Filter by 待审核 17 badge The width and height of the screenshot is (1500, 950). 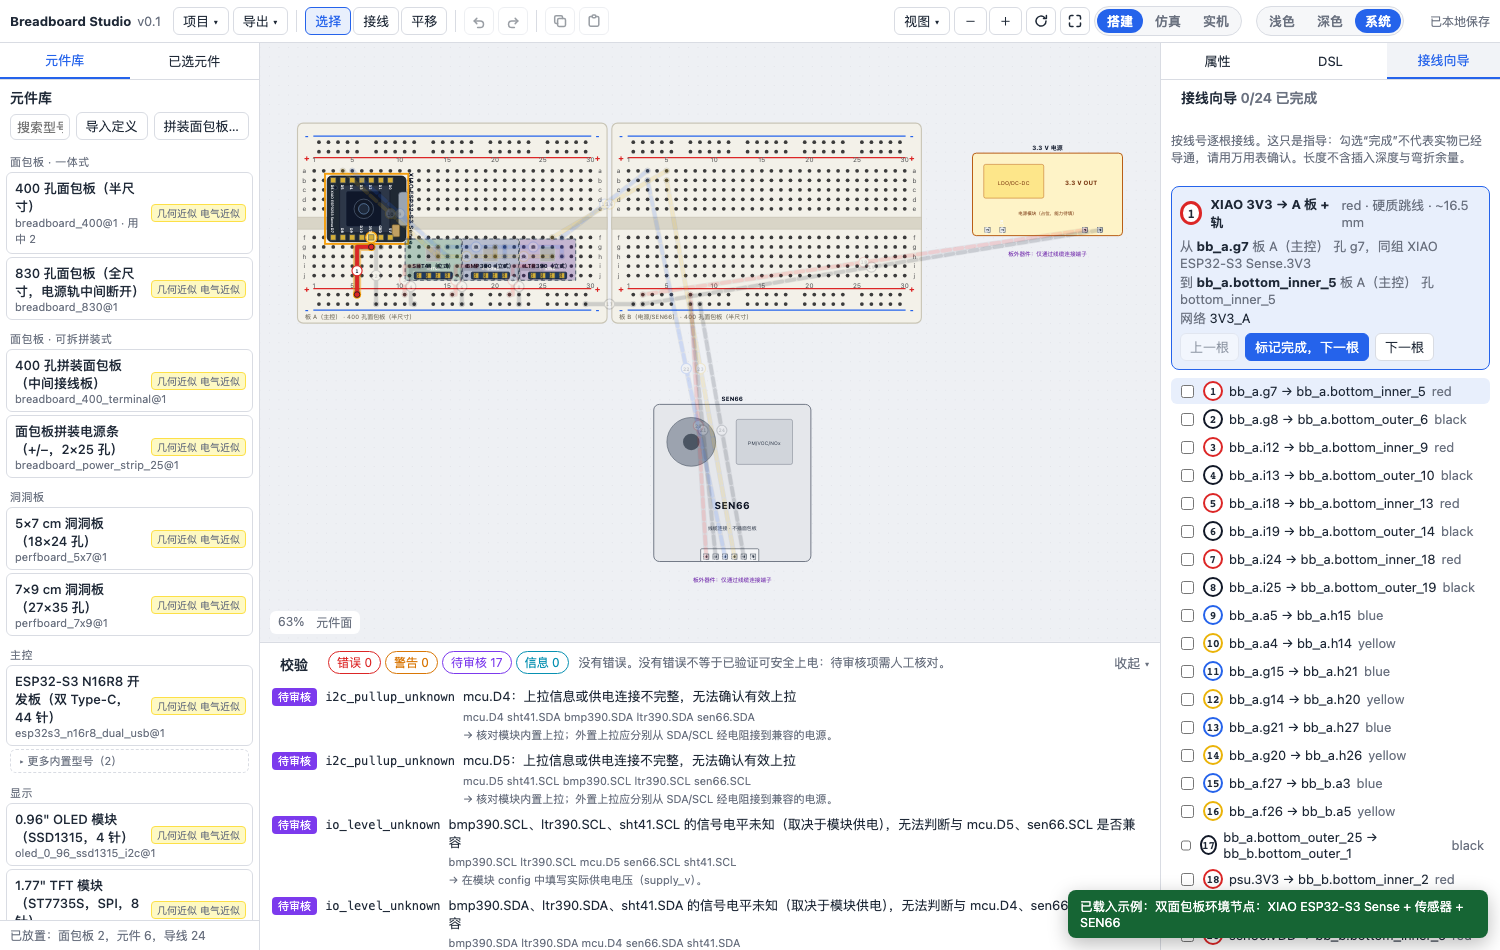pos(477,663)
